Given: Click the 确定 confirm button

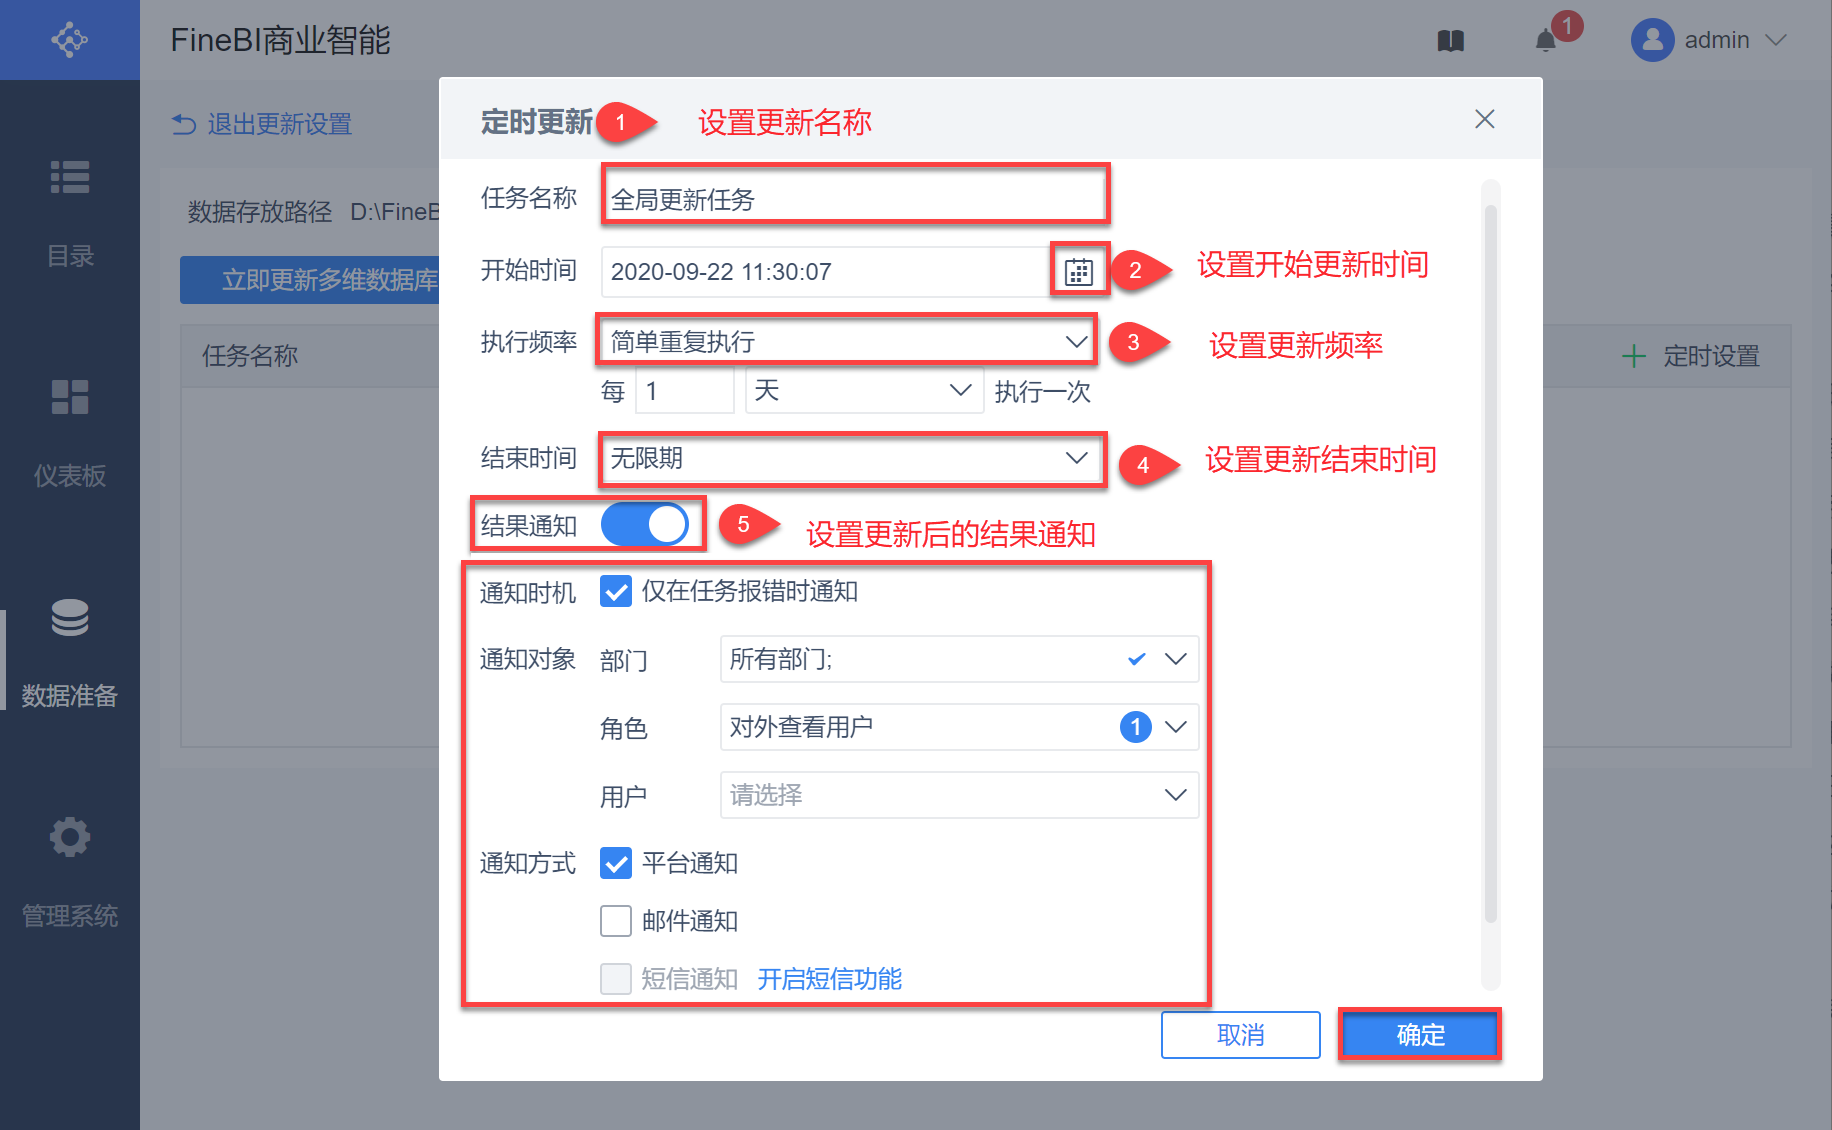Looking at the screenshot, I should click(1420, 1034).
